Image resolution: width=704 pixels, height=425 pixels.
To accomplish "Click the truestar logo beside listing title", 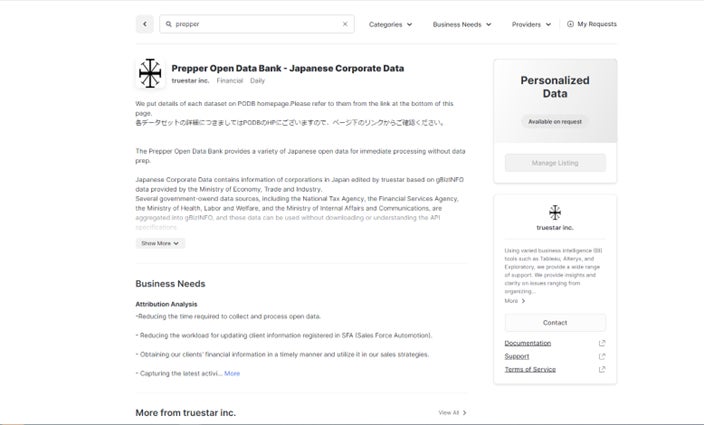I will tap(150, 73).
